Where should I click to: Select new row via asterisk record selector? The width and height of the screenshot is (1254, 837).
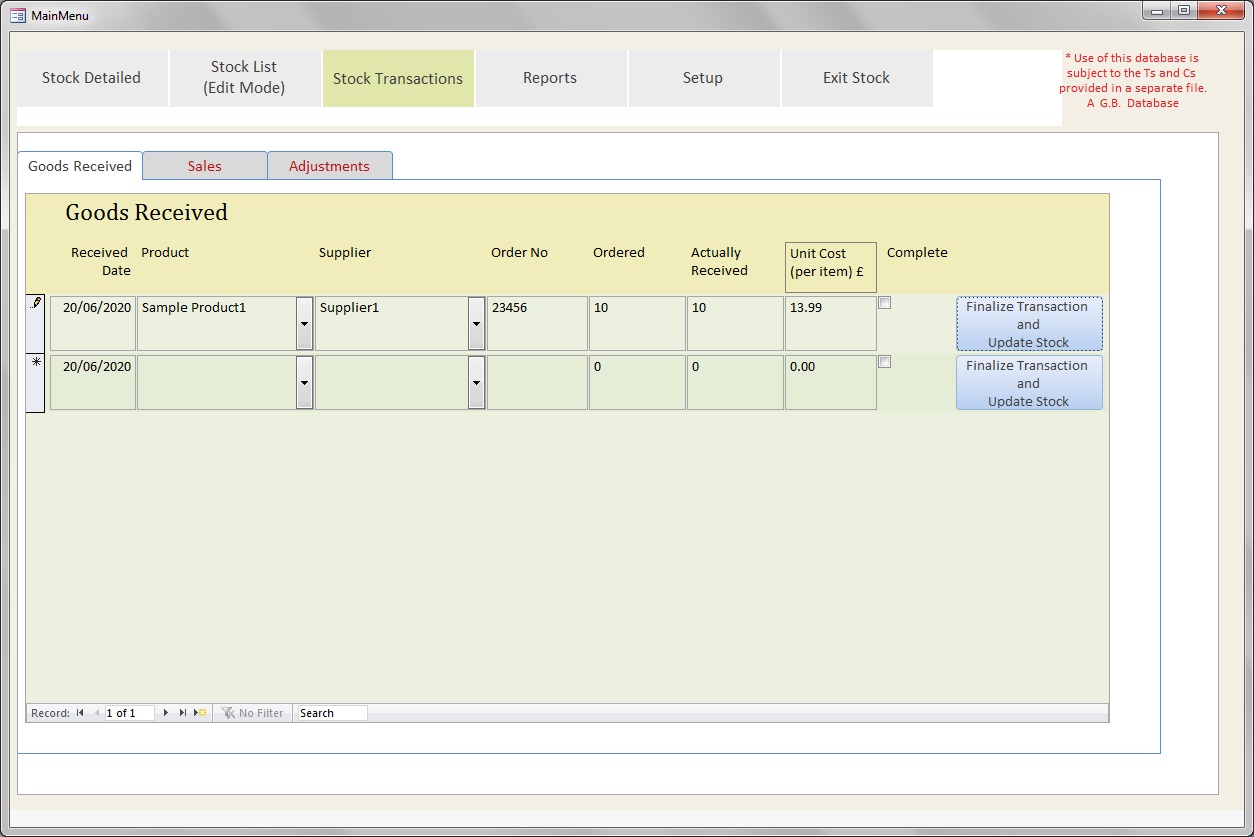coord(35,382)
